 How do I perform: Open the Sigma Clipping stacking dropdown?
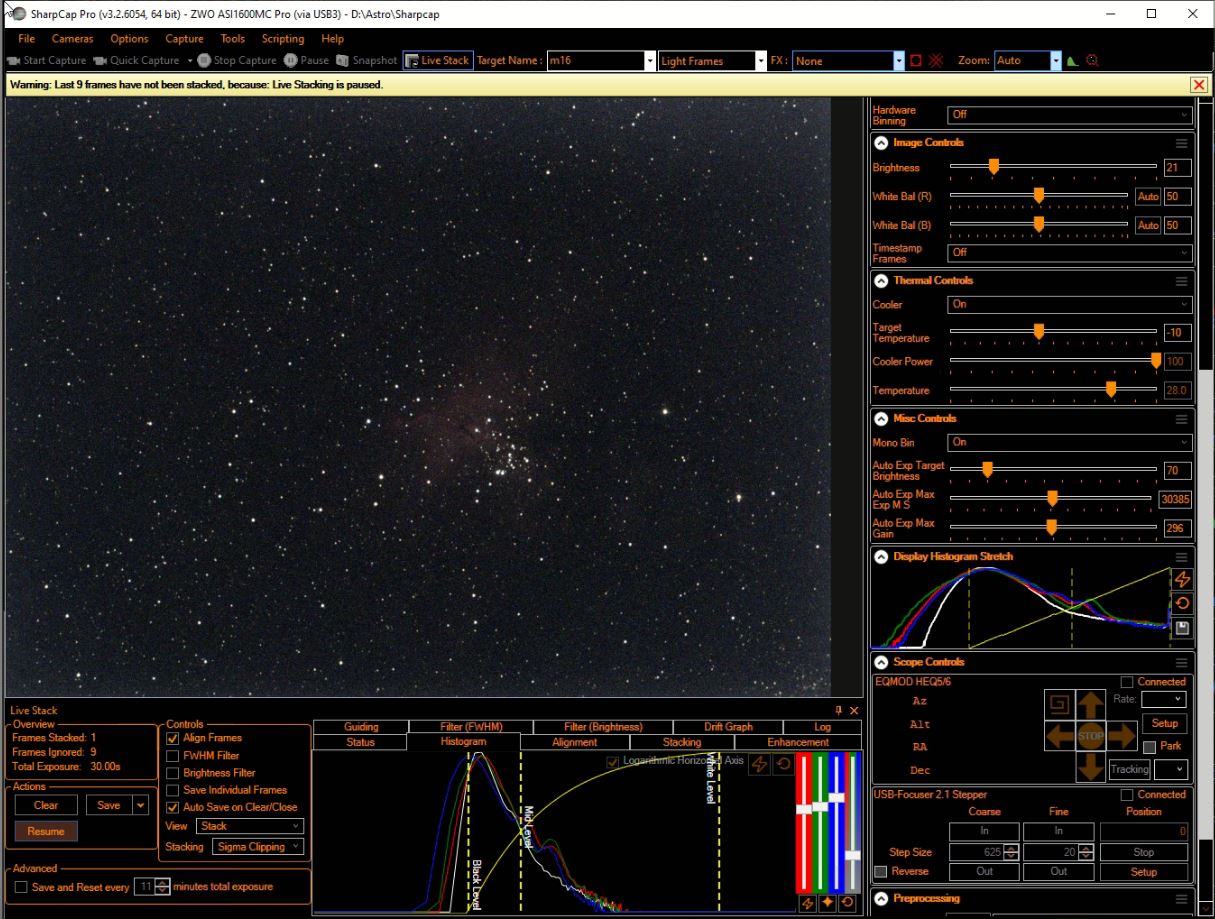click(x=260, y=847)
